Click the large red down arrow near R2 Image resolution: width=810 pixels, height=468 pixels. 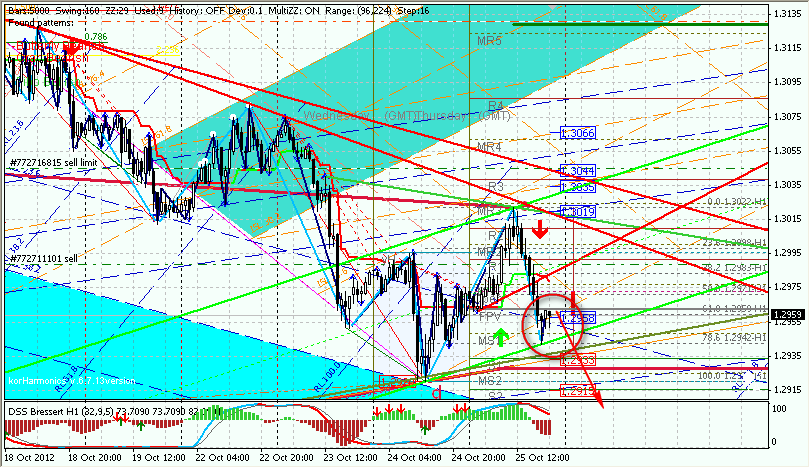540,229
